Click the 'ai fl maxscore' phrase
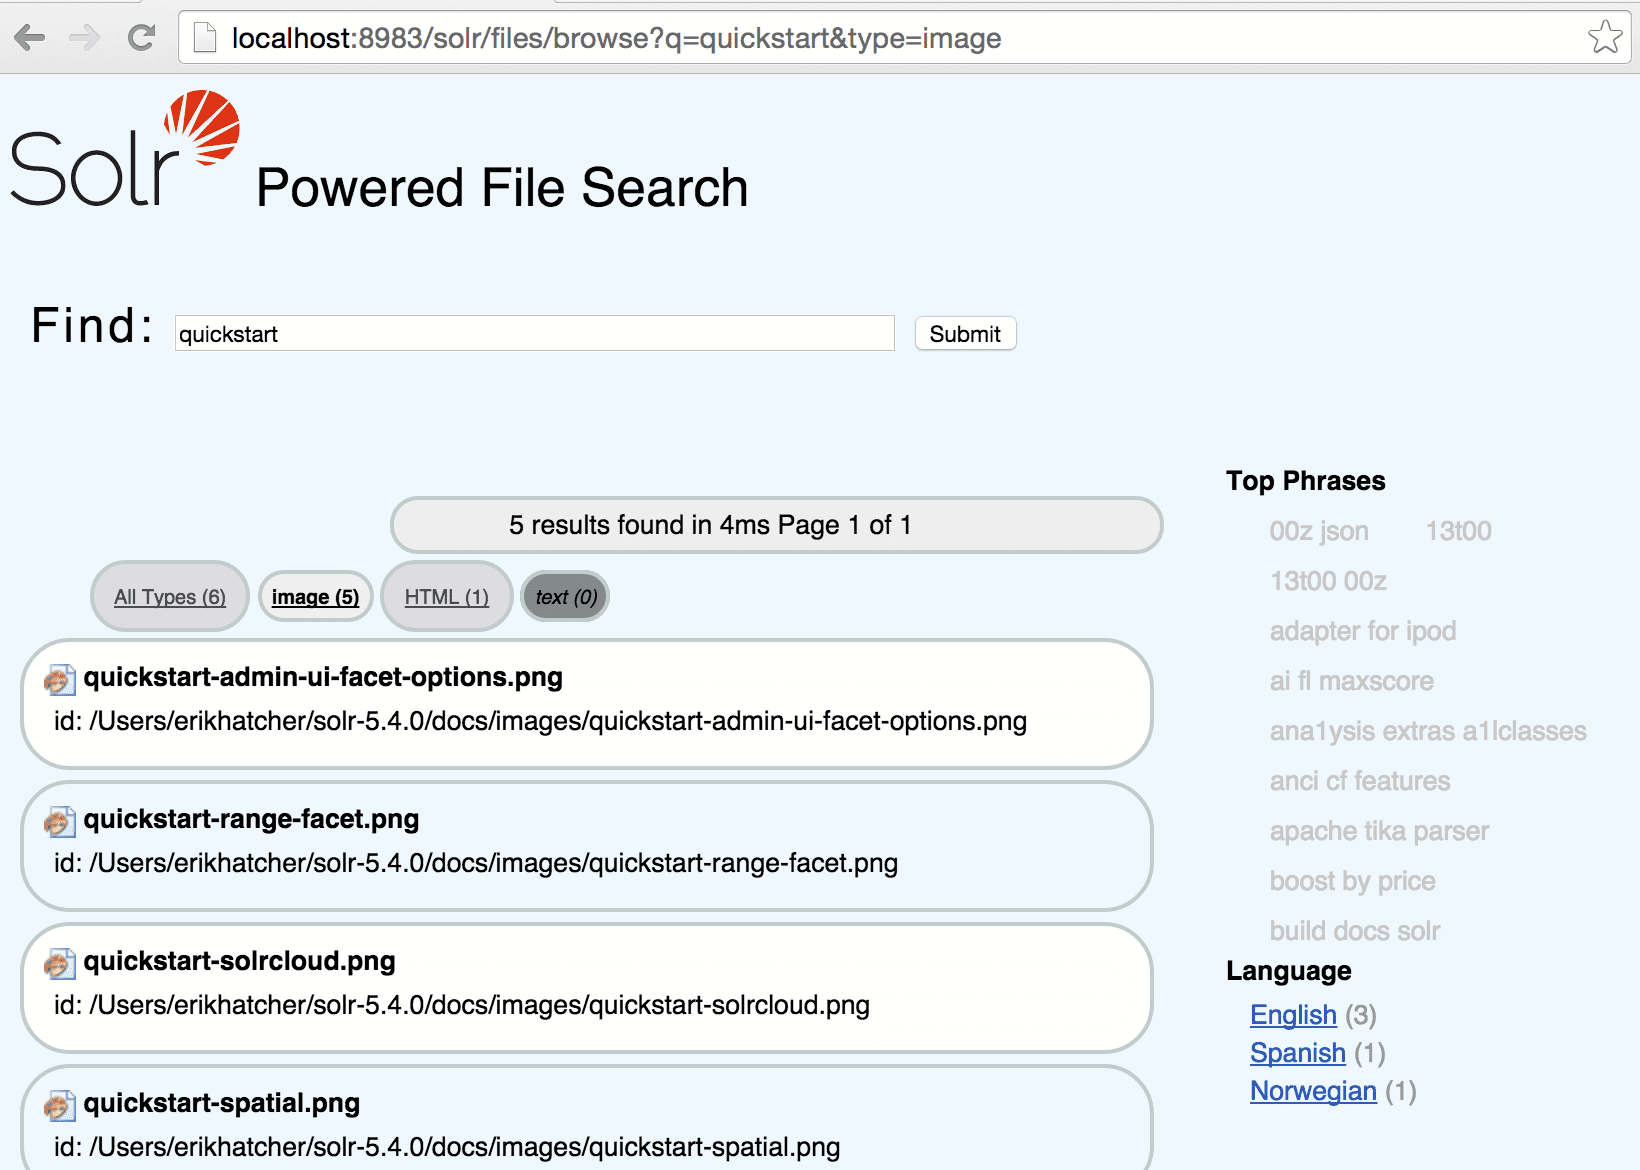The width and height of the screenshot is (1640, 1170). point(1352,681)
